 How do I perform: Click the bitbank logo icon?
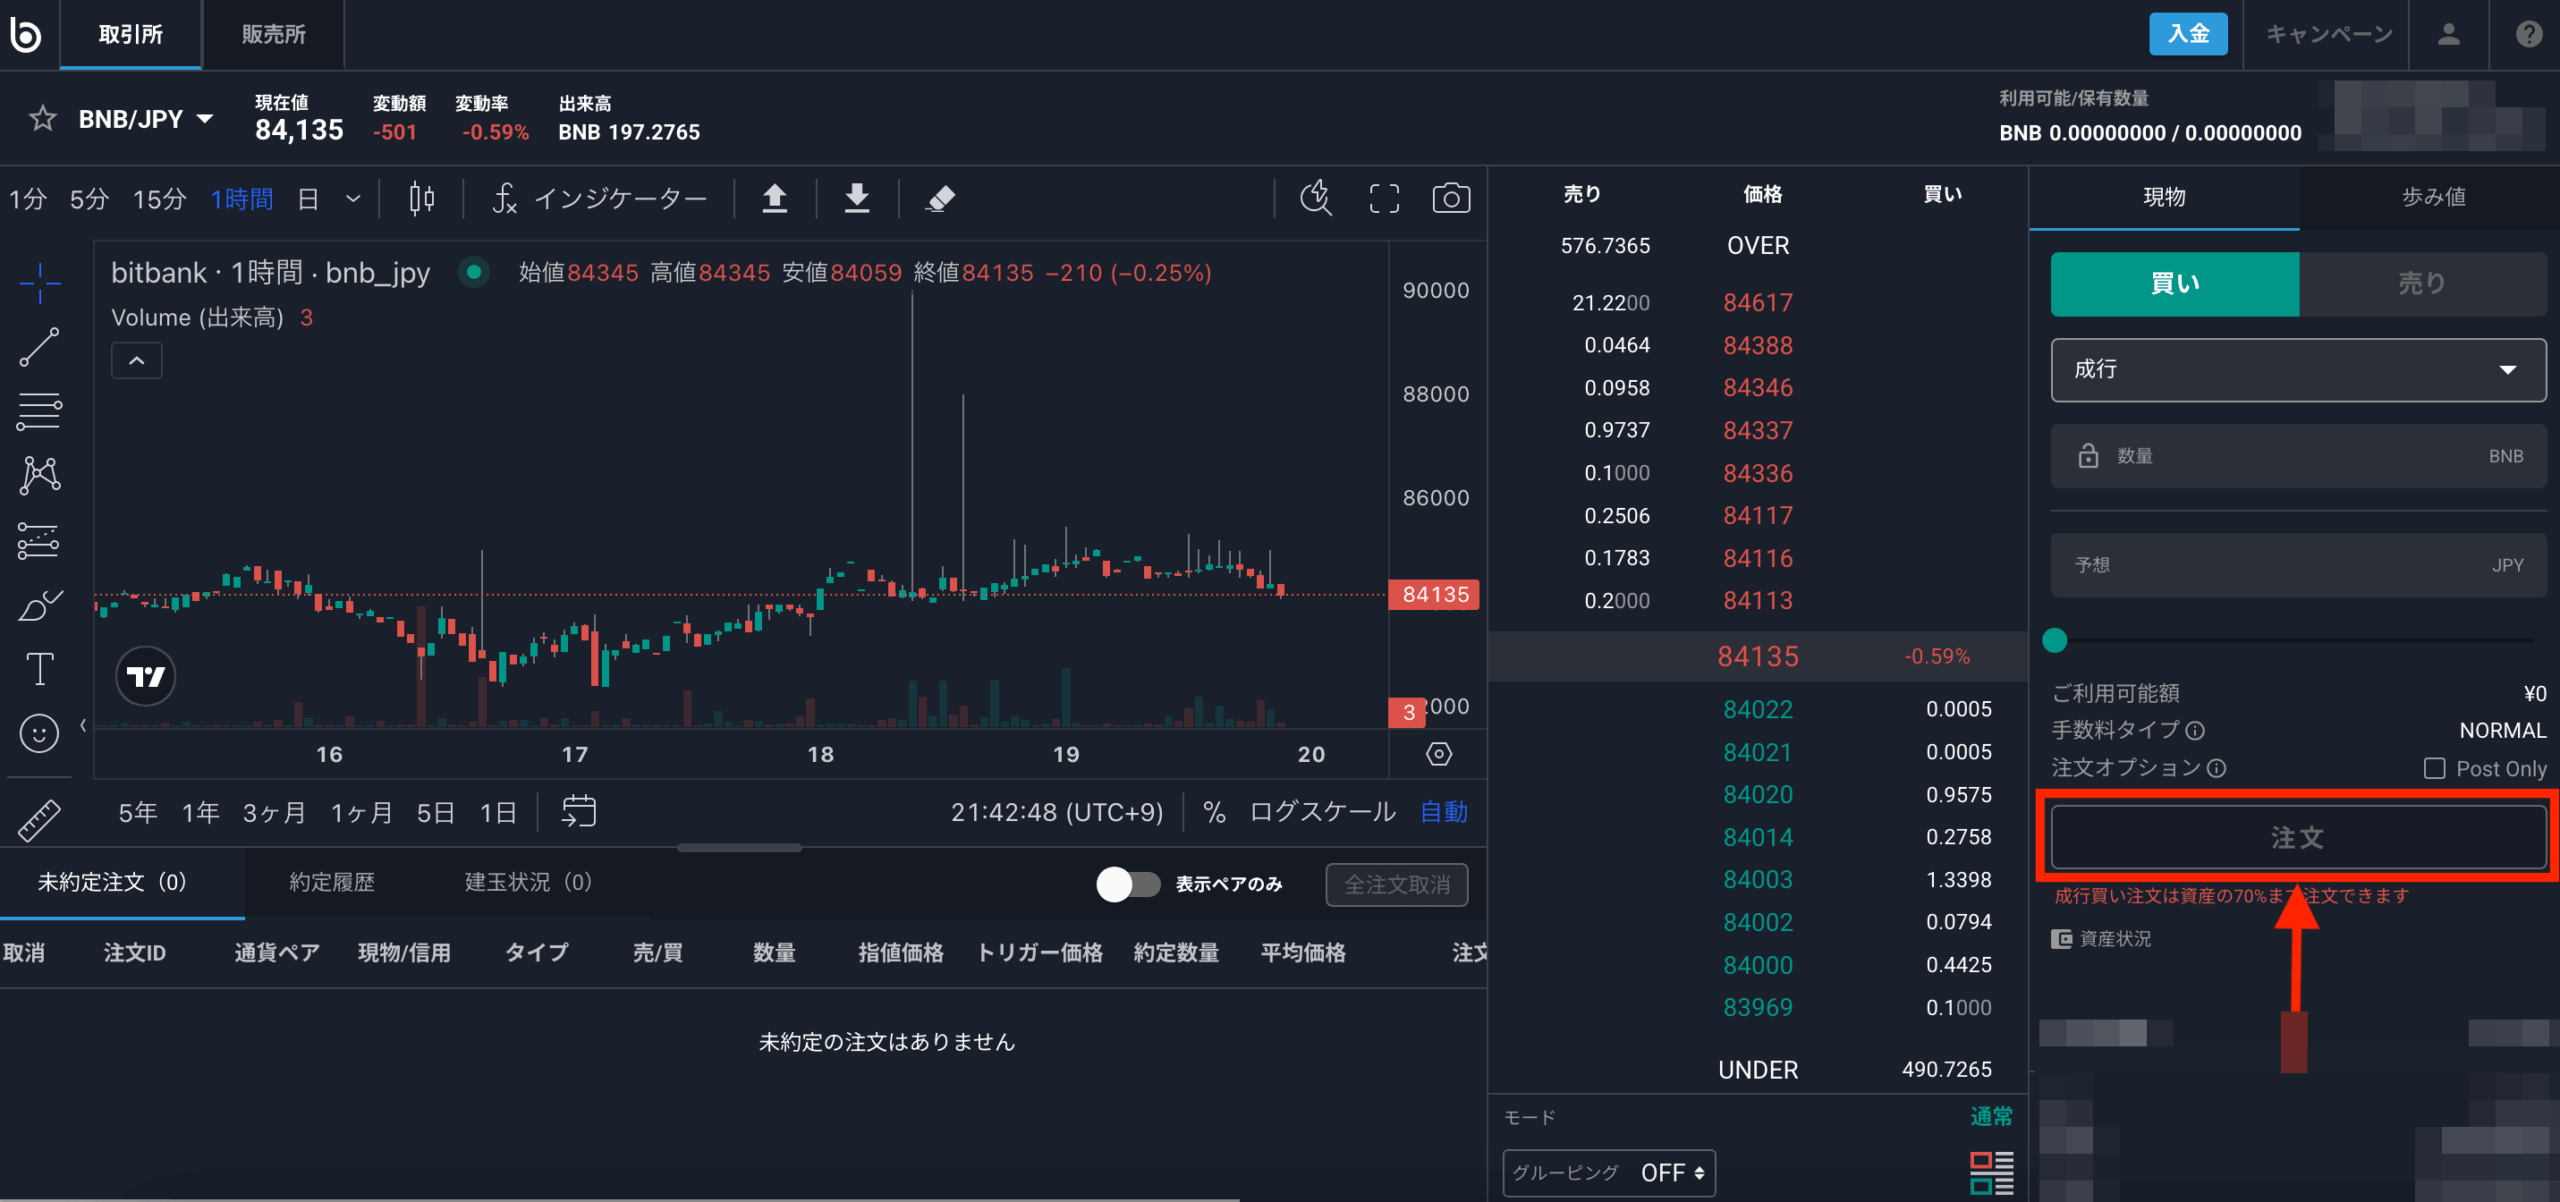25,34
